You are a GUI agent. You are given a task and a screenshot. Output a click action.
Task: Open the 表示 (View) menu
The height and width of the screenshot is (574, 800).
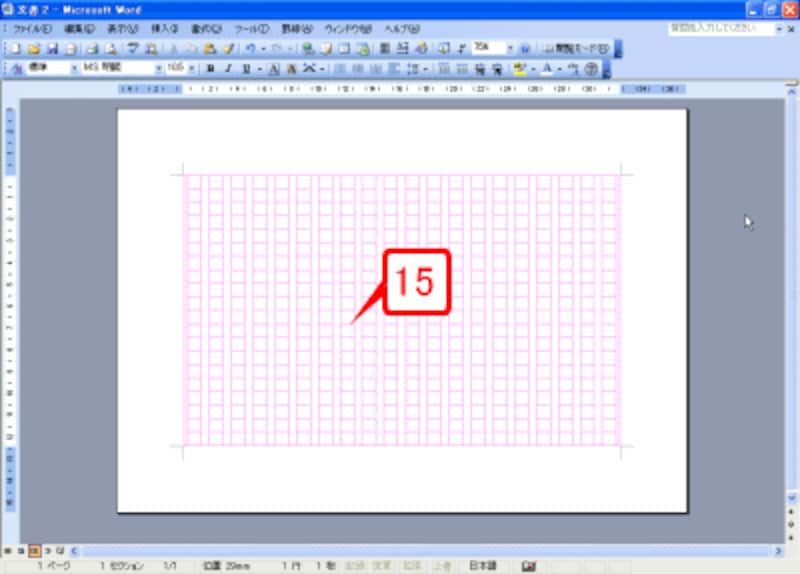tap(122, 29)
